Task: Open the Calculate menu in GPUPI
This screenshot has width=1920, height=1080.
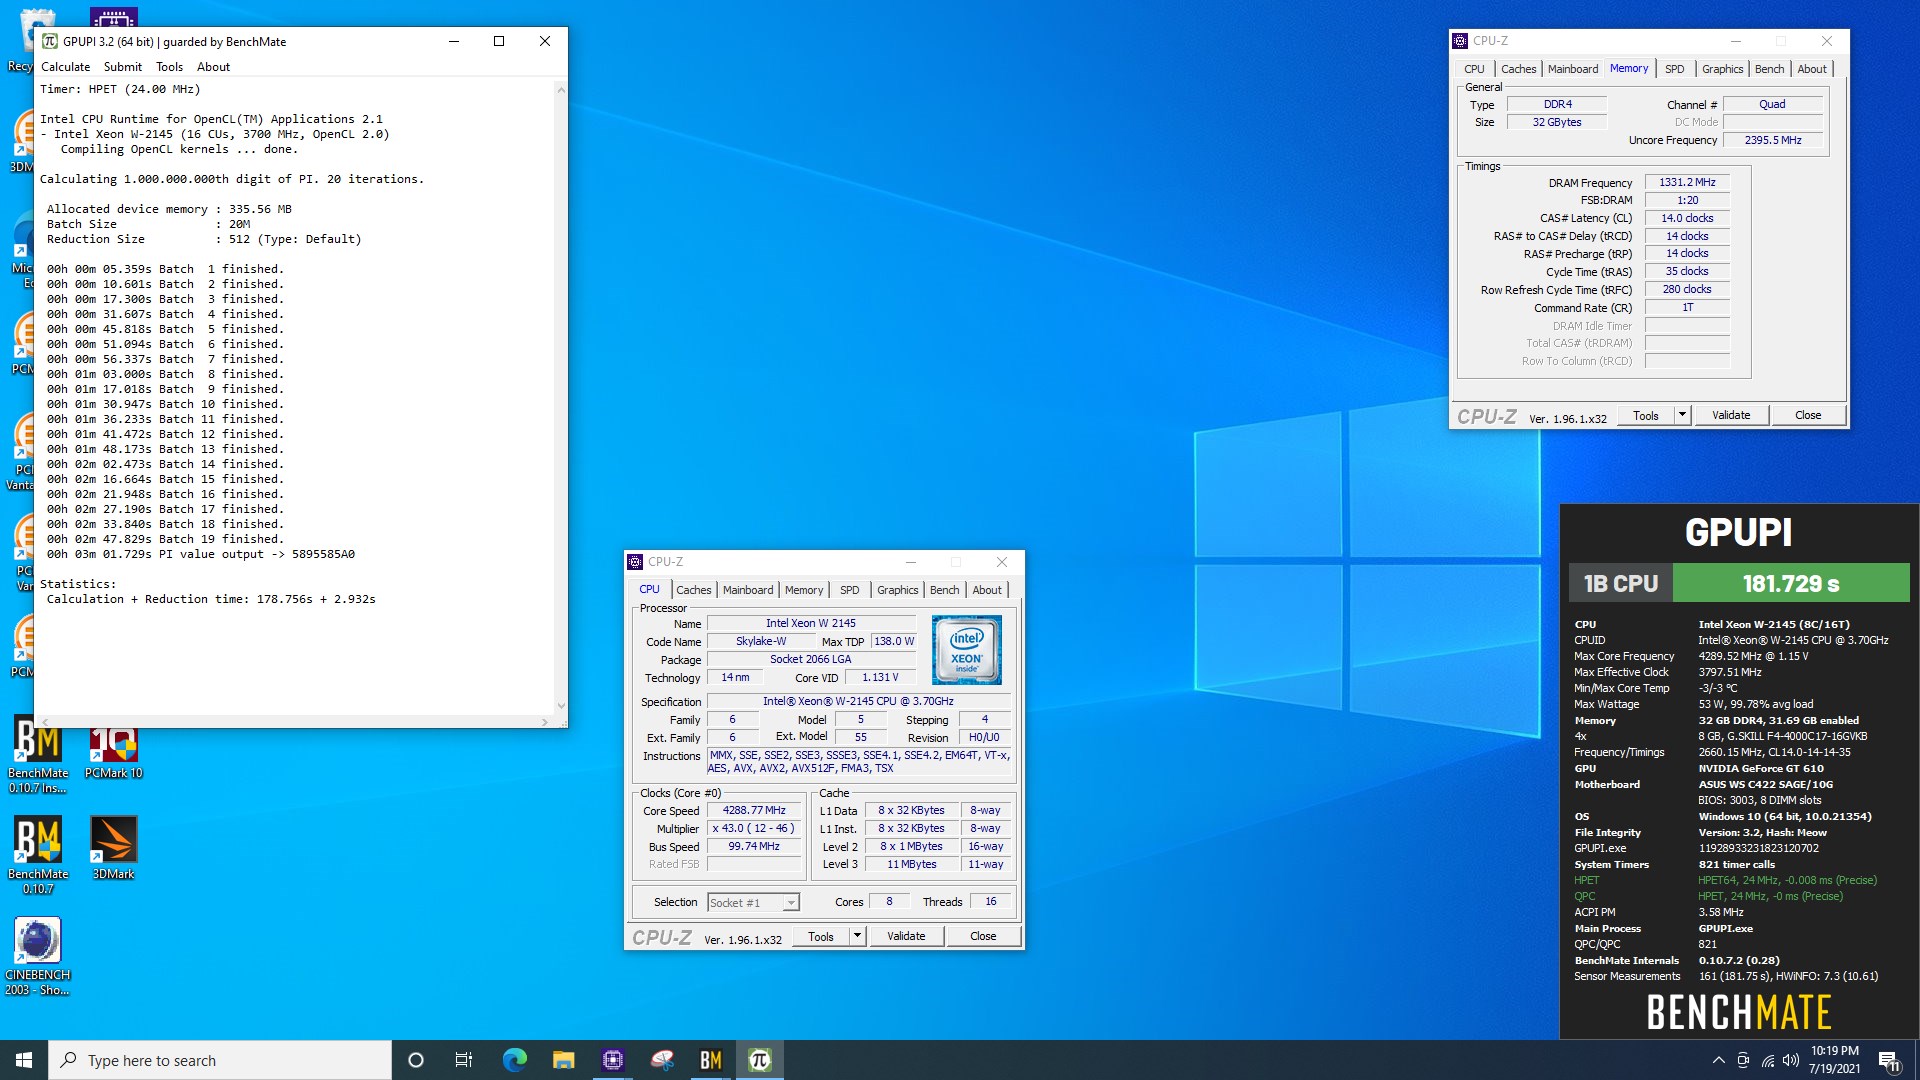Action: point(65,67)
